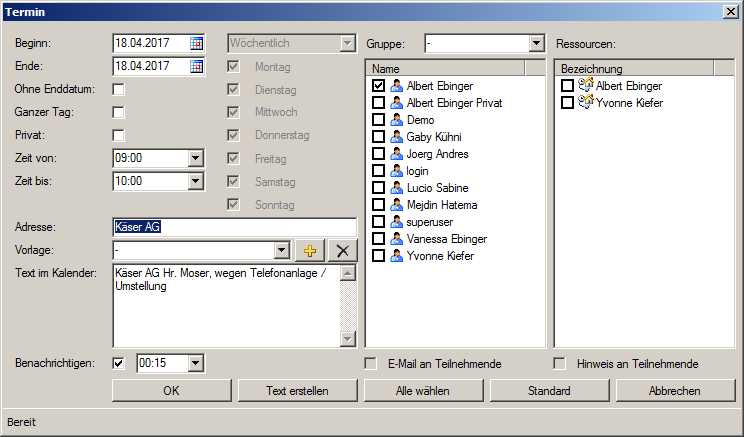
Task: Click into the Adresse input field
Action: (x=235, y=227)
